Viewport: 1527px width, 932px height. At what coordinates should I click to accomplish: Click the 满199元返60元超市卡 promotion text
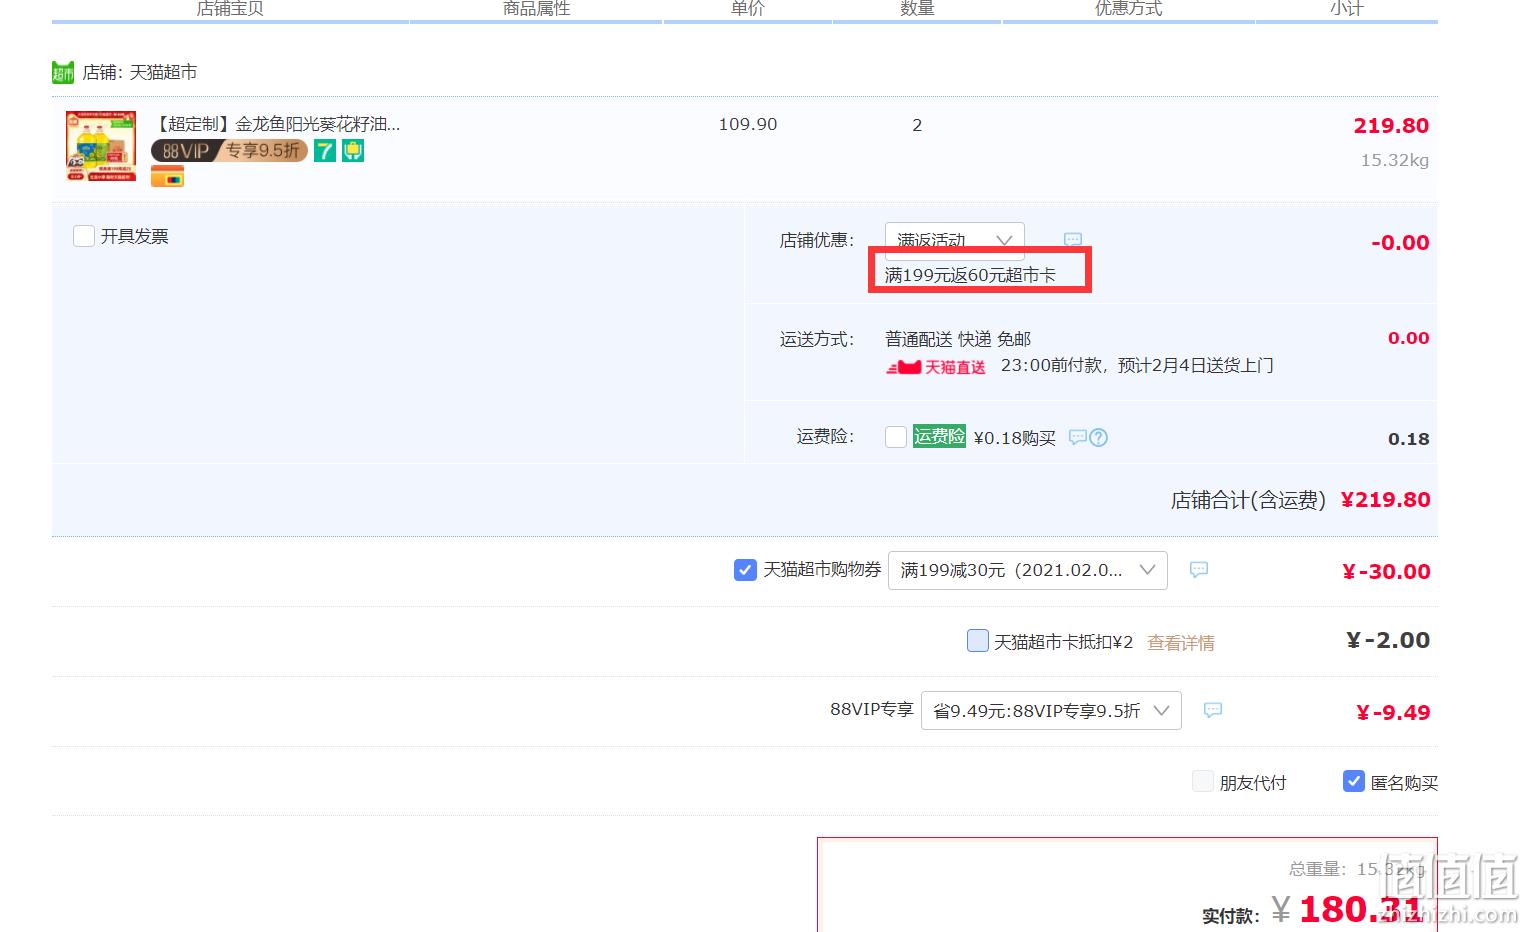click(x=970, y=275)
